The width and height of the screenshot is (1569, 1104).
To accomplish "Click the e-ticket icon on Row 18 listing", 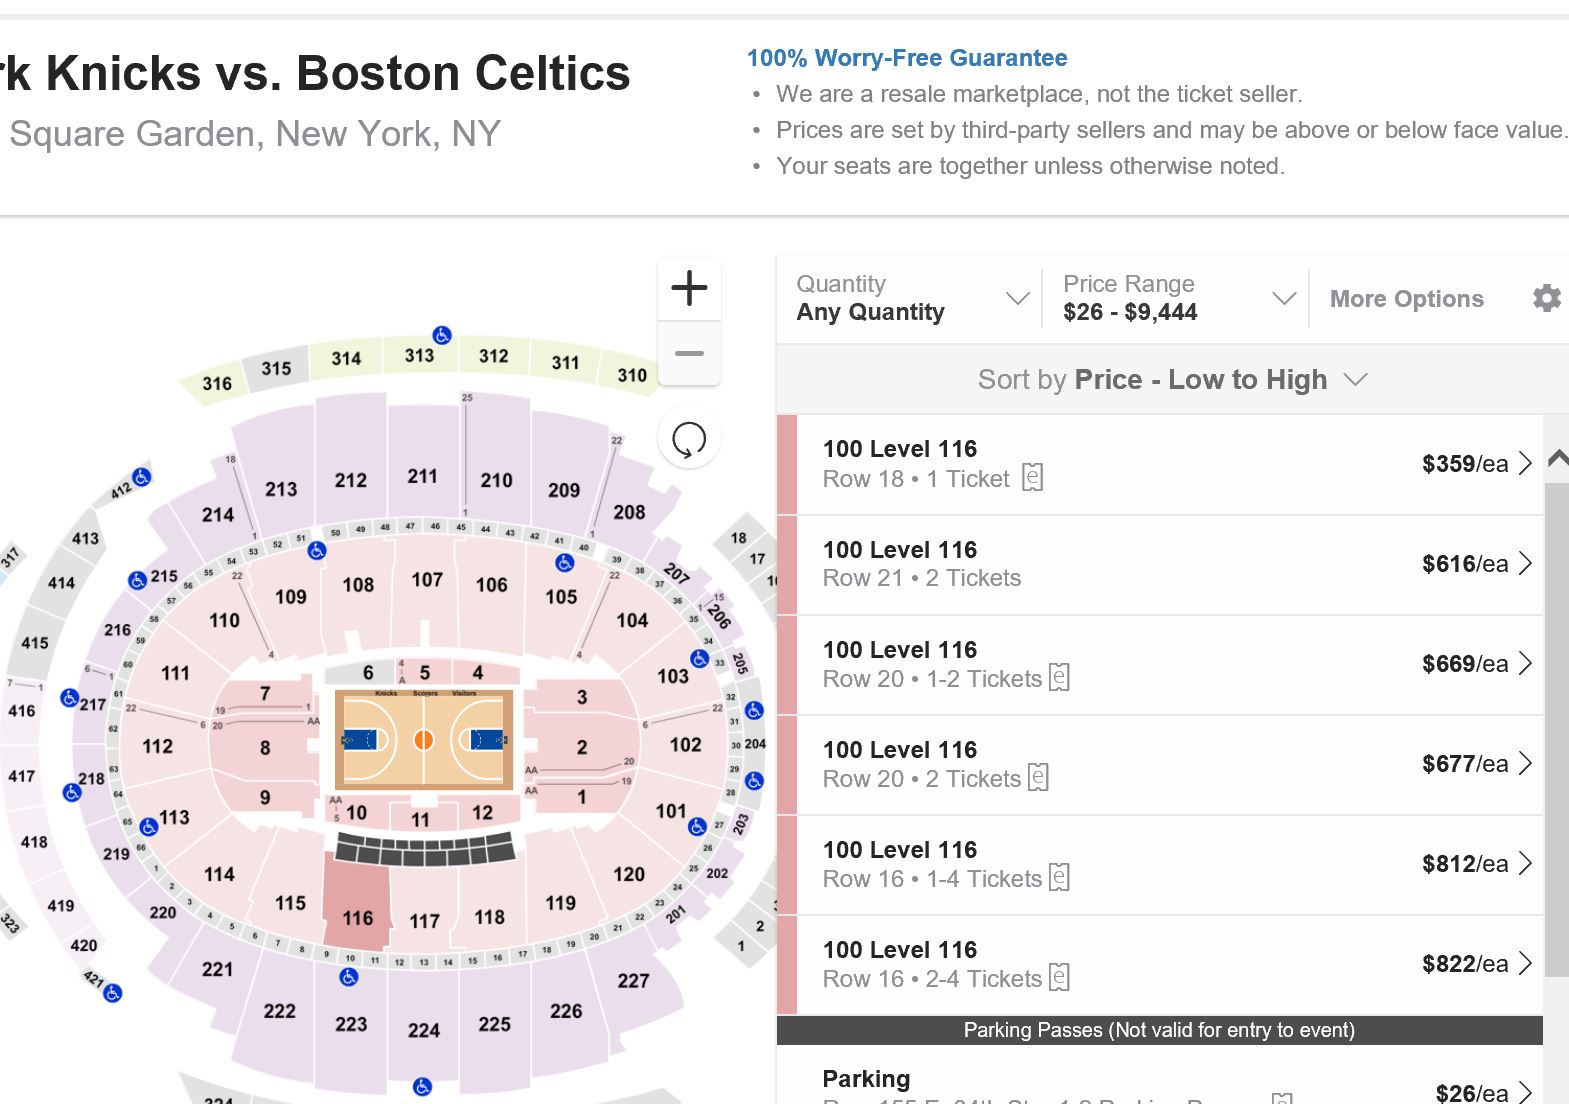I will coord(1033,478).
